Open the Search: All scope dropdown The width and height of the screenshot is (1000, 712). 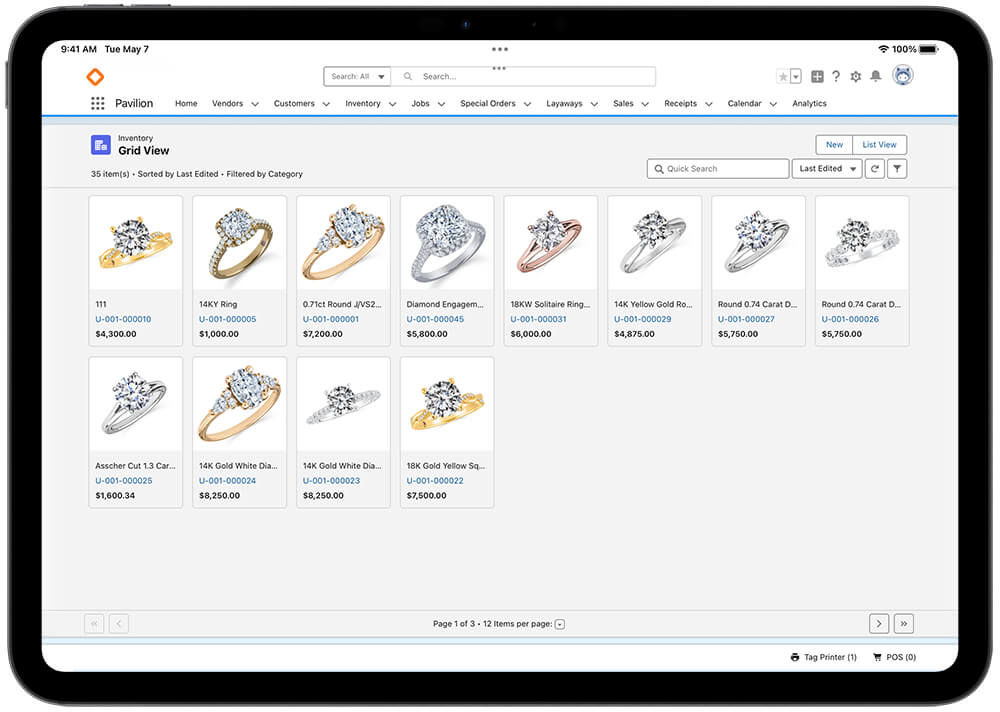pyautogui.click(x=358, y=76)
